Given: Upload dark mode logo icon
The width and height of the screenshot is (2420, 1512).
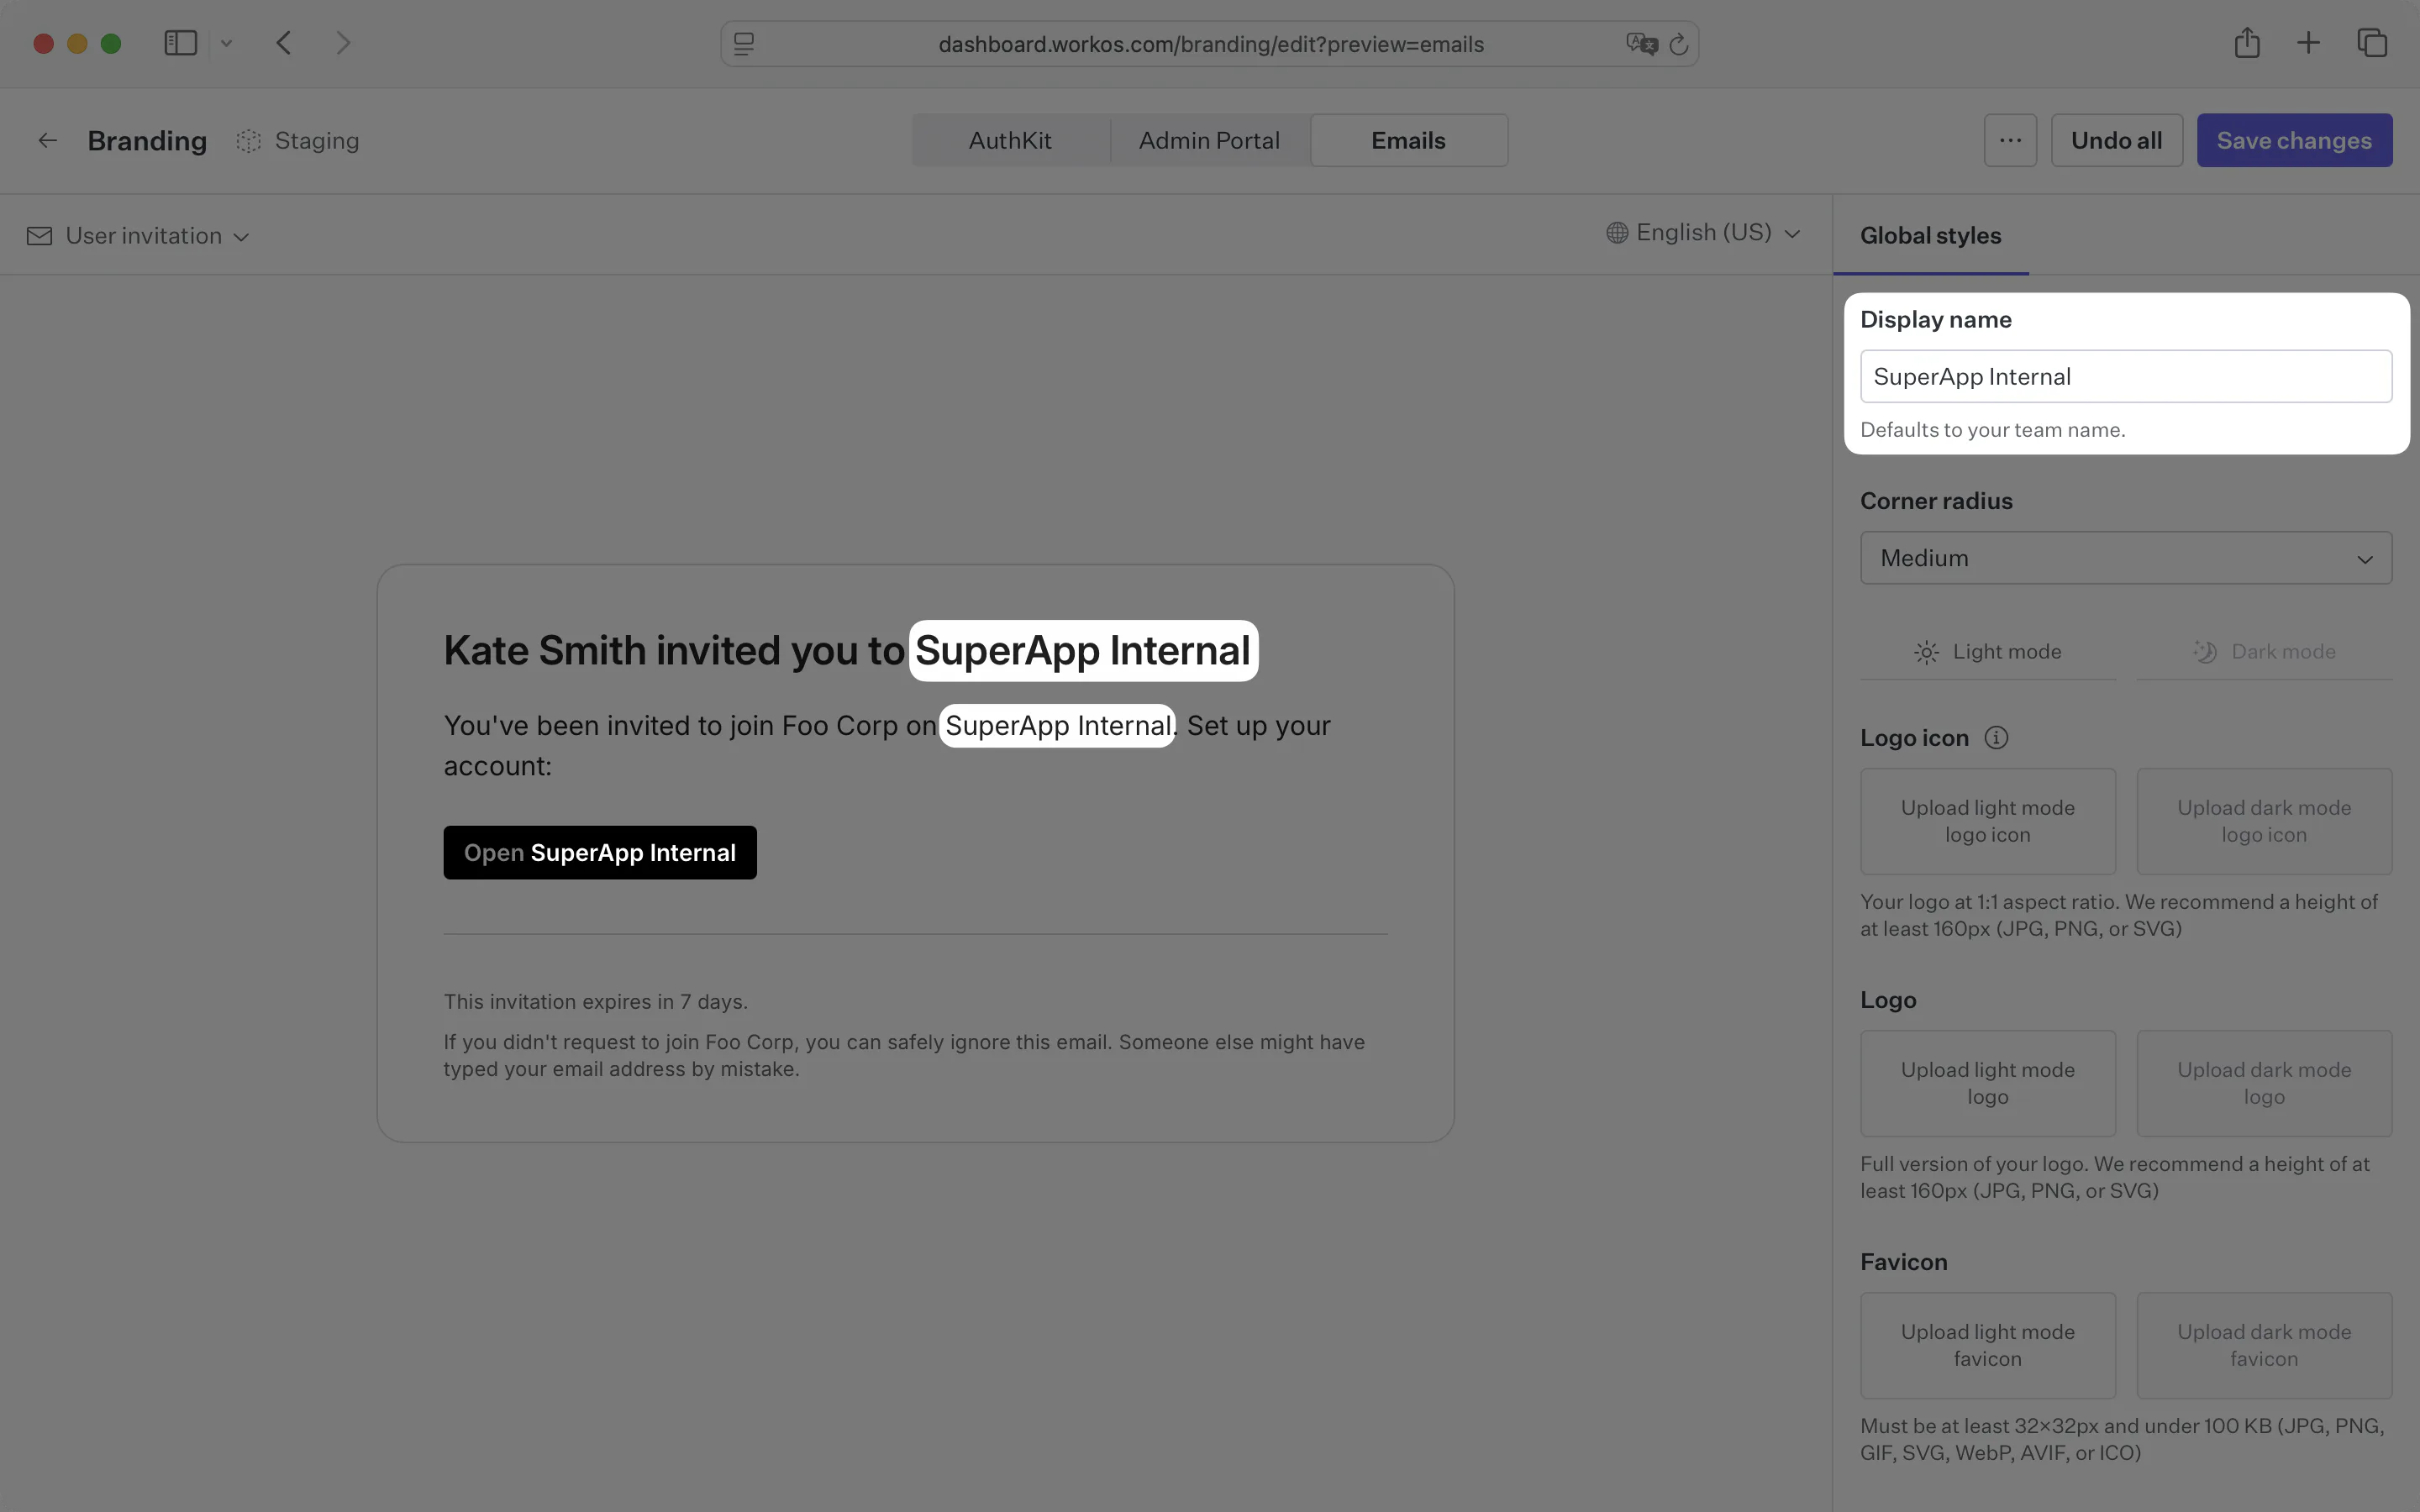Looking at the screenshot, I should [x=2264, y=821].
